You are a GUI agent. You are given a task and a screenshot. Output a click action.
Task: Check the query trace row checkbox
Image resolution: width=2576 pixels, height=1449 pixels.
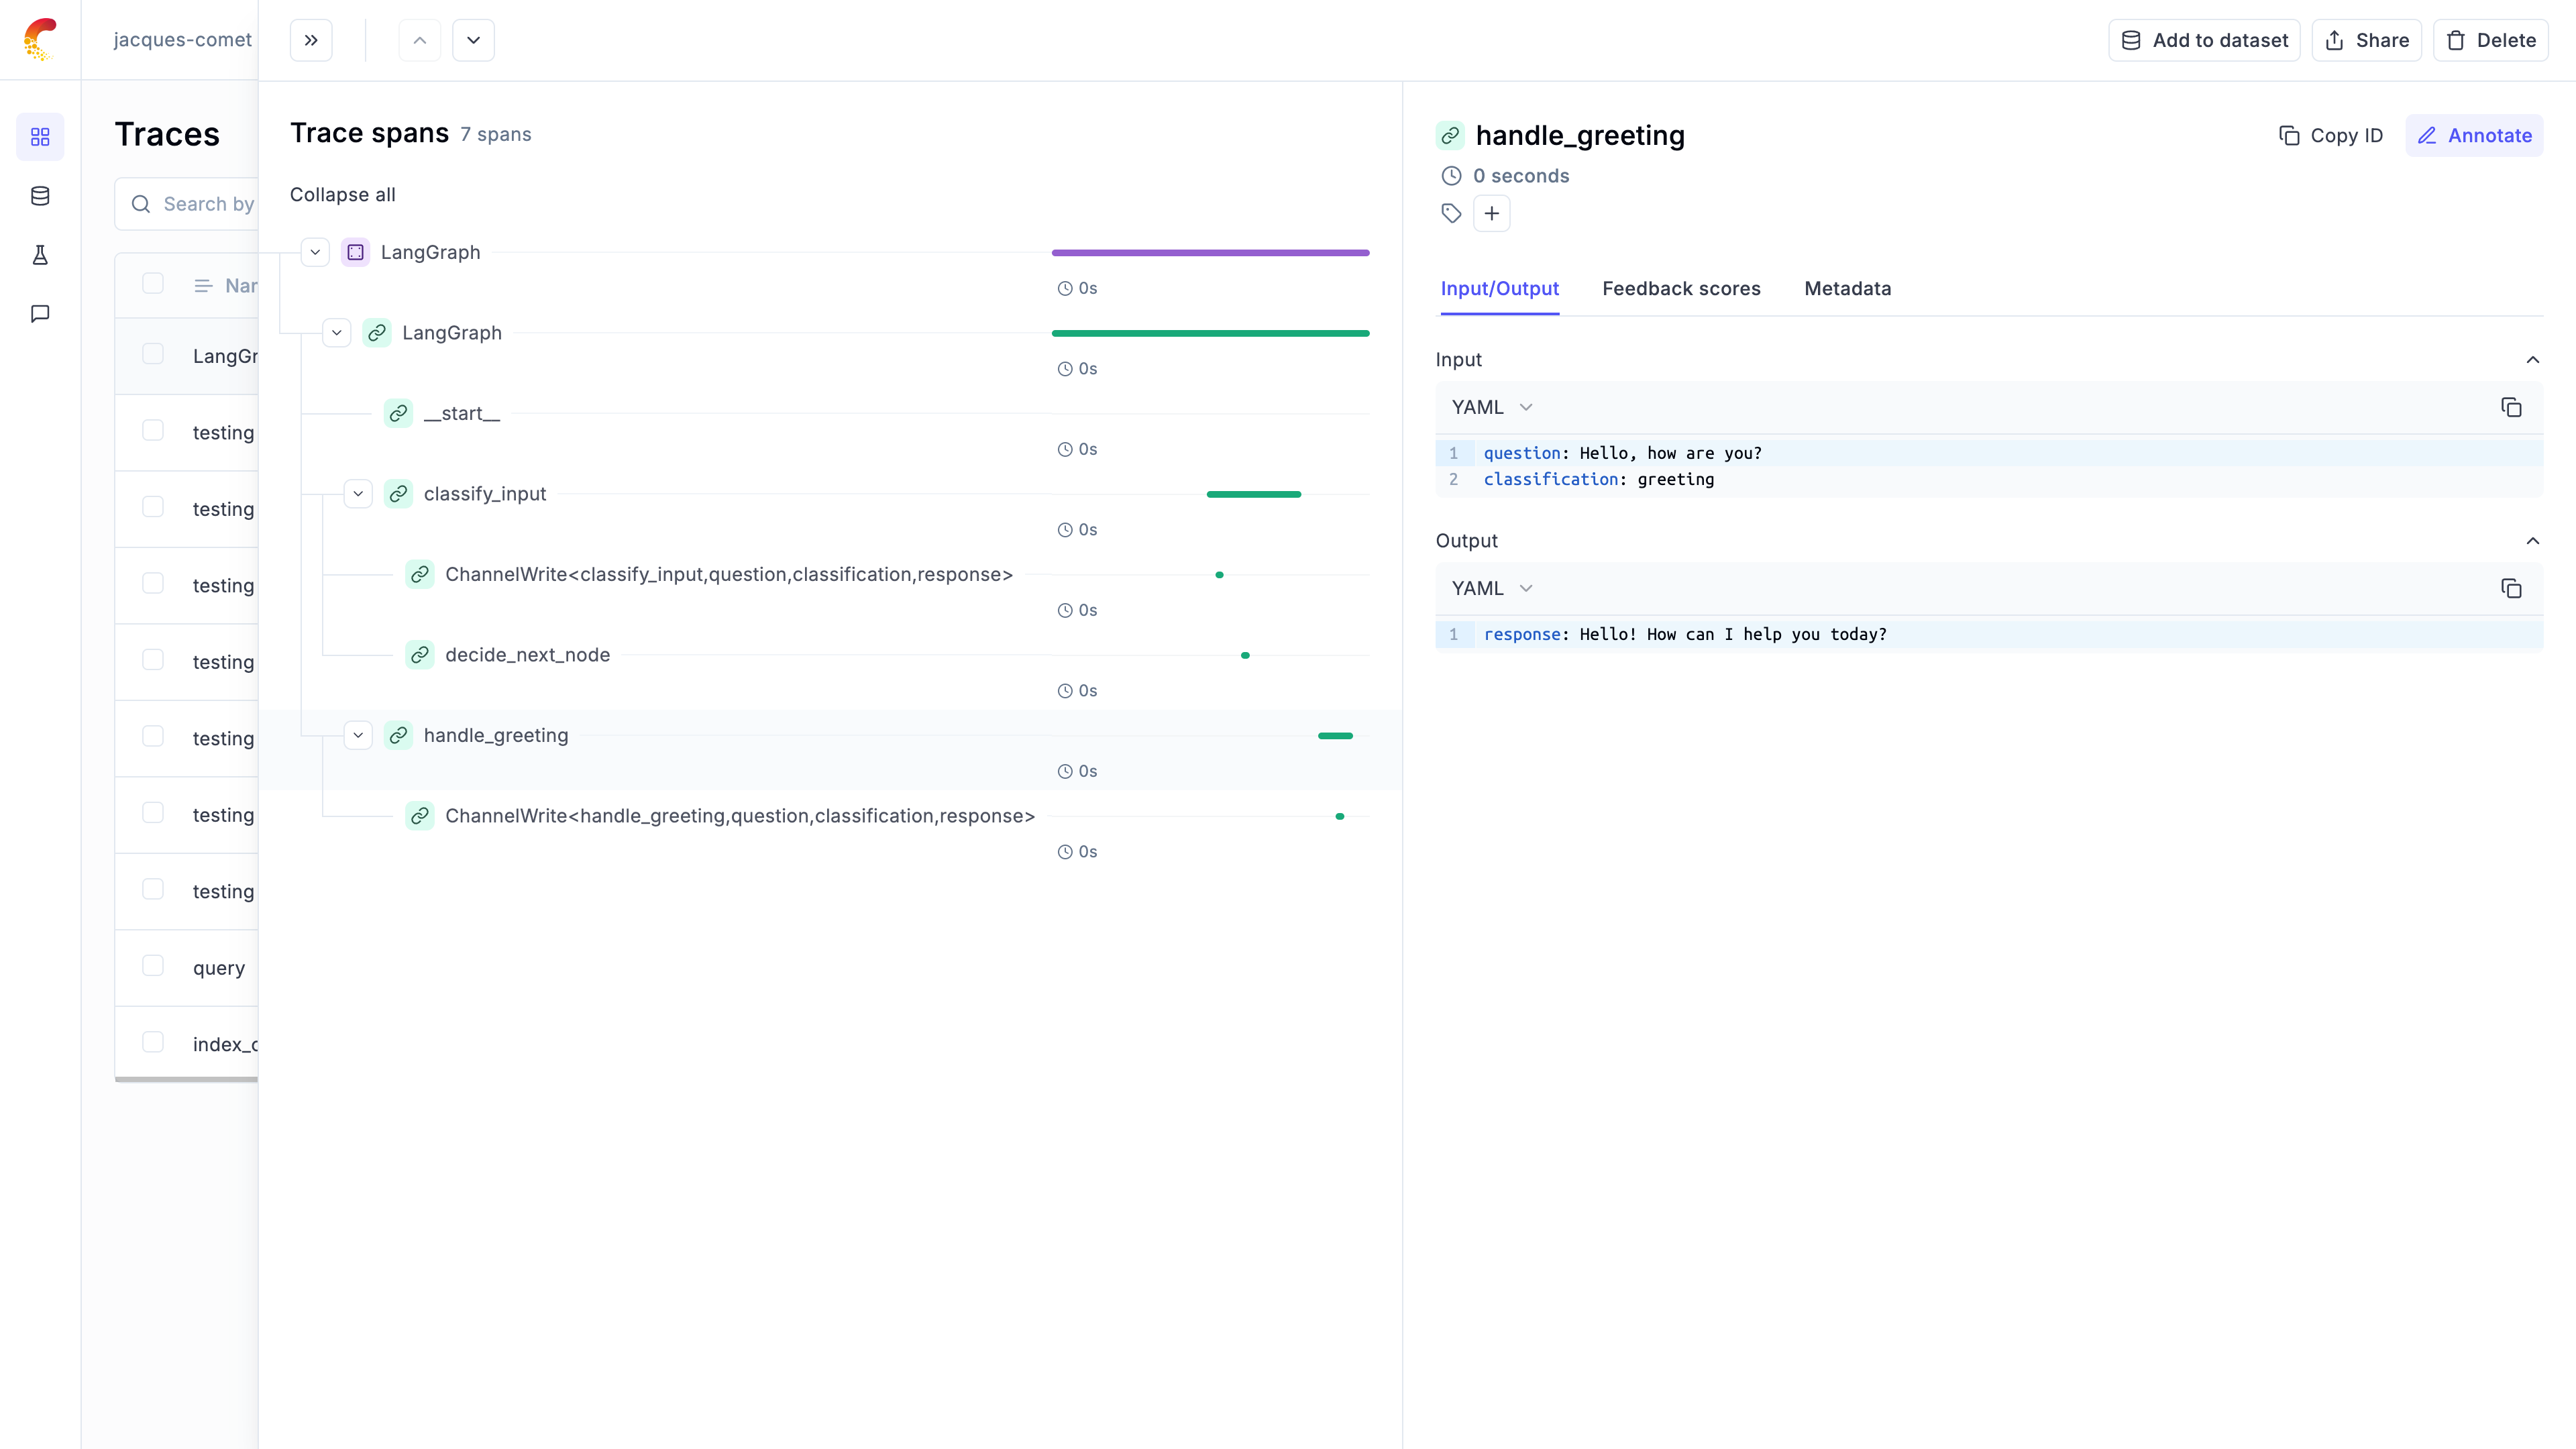point(153,966)
